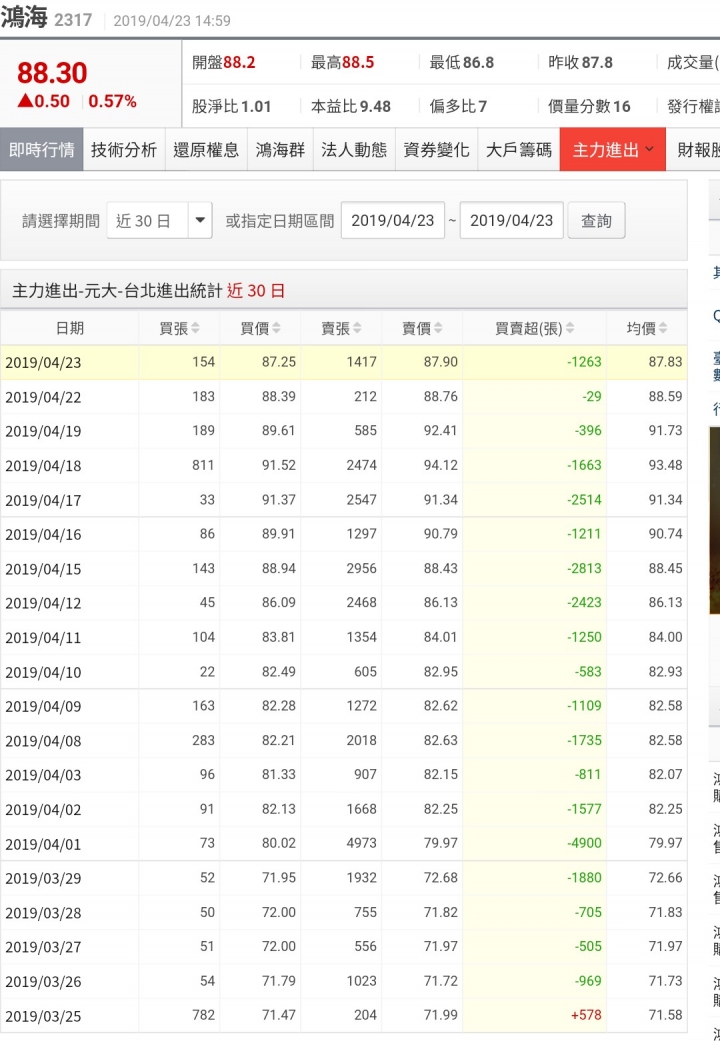Image resolution: width=720 pixels, height=1041 pixels.
Task: Click the 最低86.8 low price
Action: pyautogui.click(x=462, y=62)
